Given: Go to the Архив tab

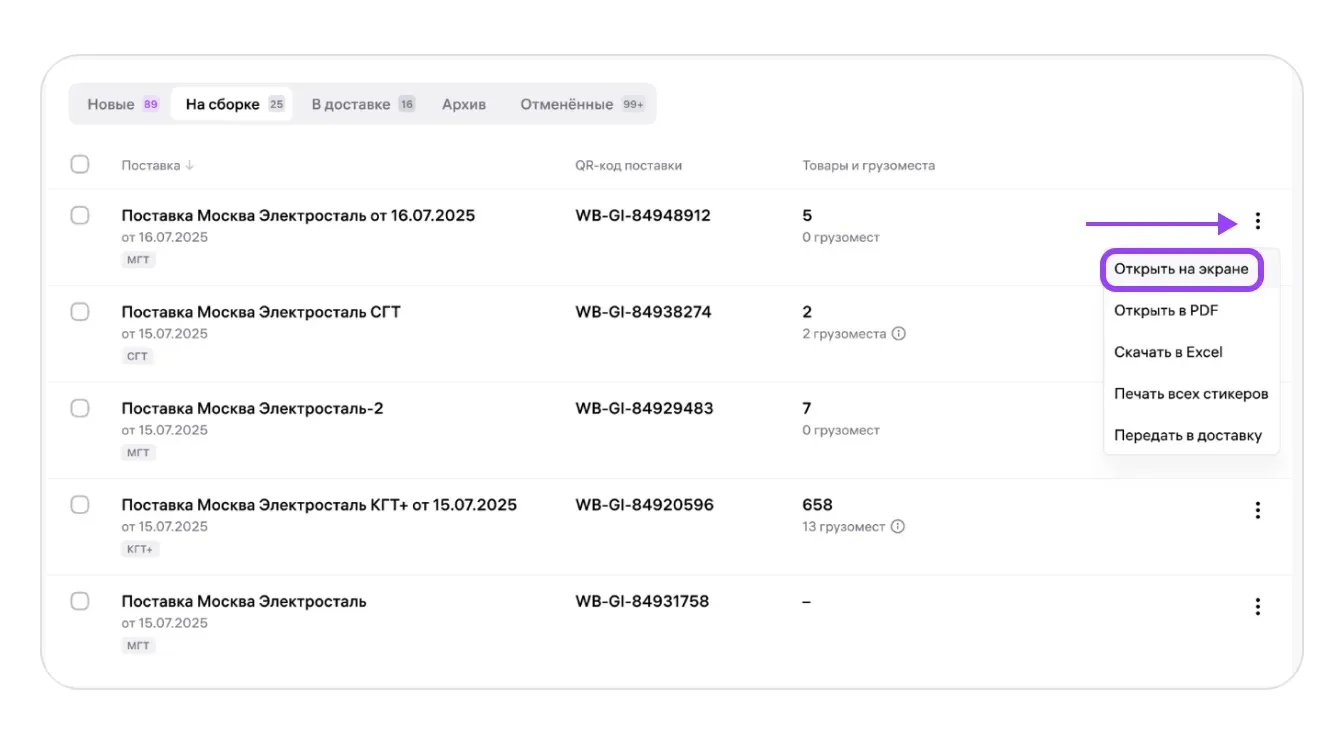Looking at the screenshot, I should (464, 104).
